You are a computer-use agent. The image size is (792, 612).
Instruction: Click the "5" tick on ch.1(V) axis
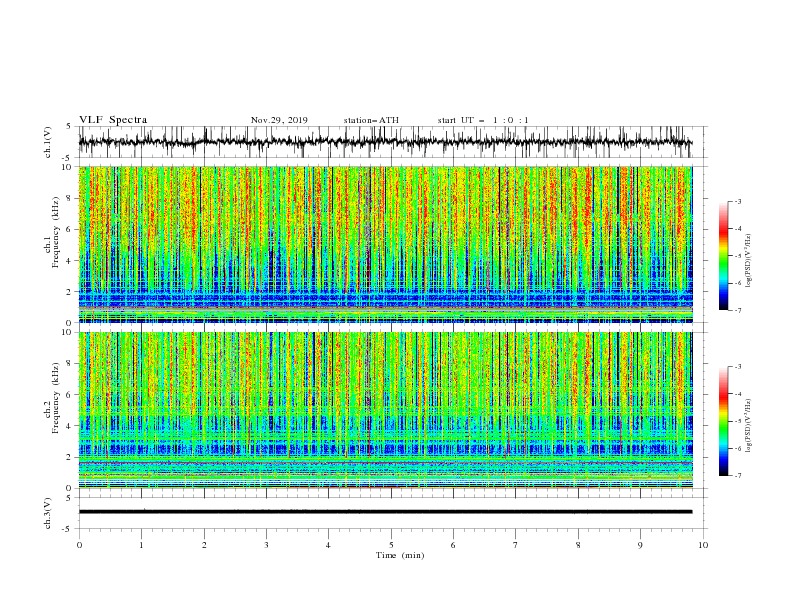pos(70,126)
